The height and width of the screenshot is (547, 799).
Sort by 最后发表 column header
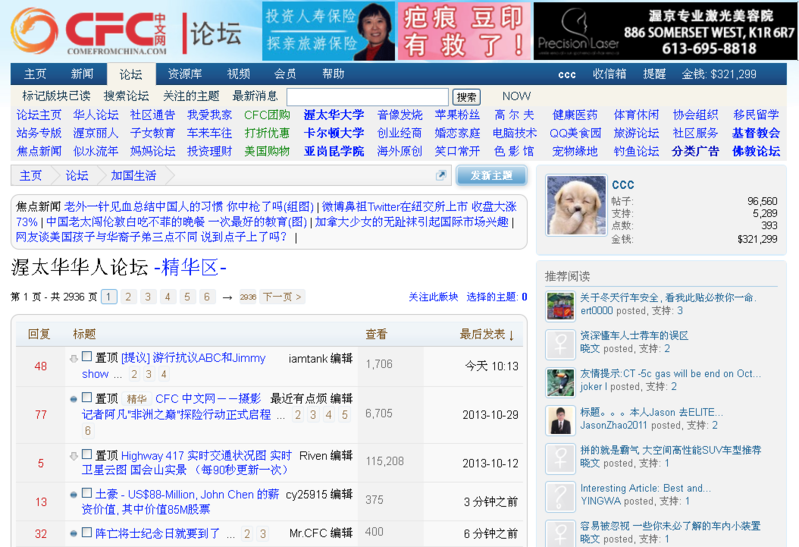click(x=487, y=334)
